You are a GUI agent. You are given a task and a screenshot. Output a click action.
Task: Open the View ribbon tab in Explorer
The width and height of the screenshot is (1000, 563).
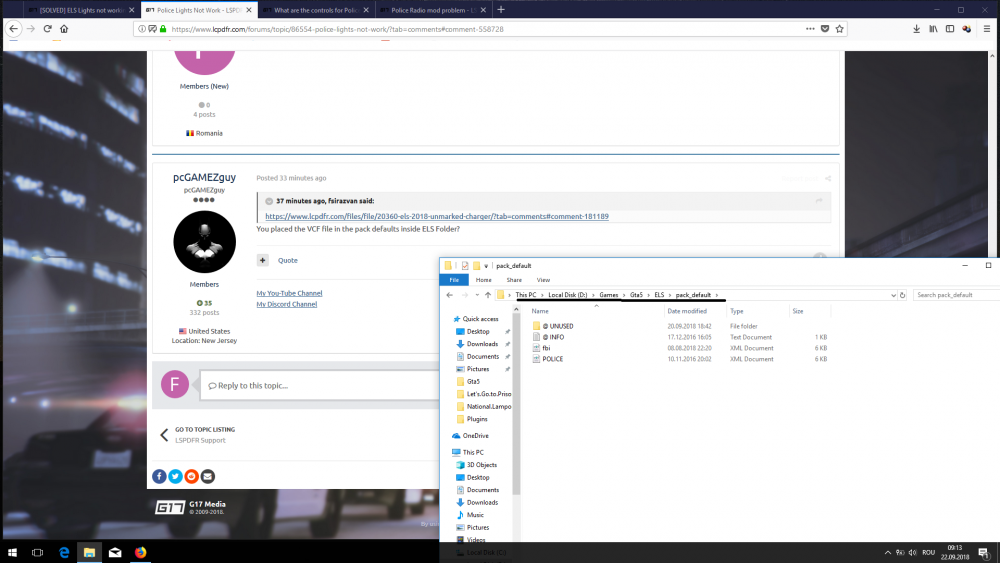coord(543,280)
